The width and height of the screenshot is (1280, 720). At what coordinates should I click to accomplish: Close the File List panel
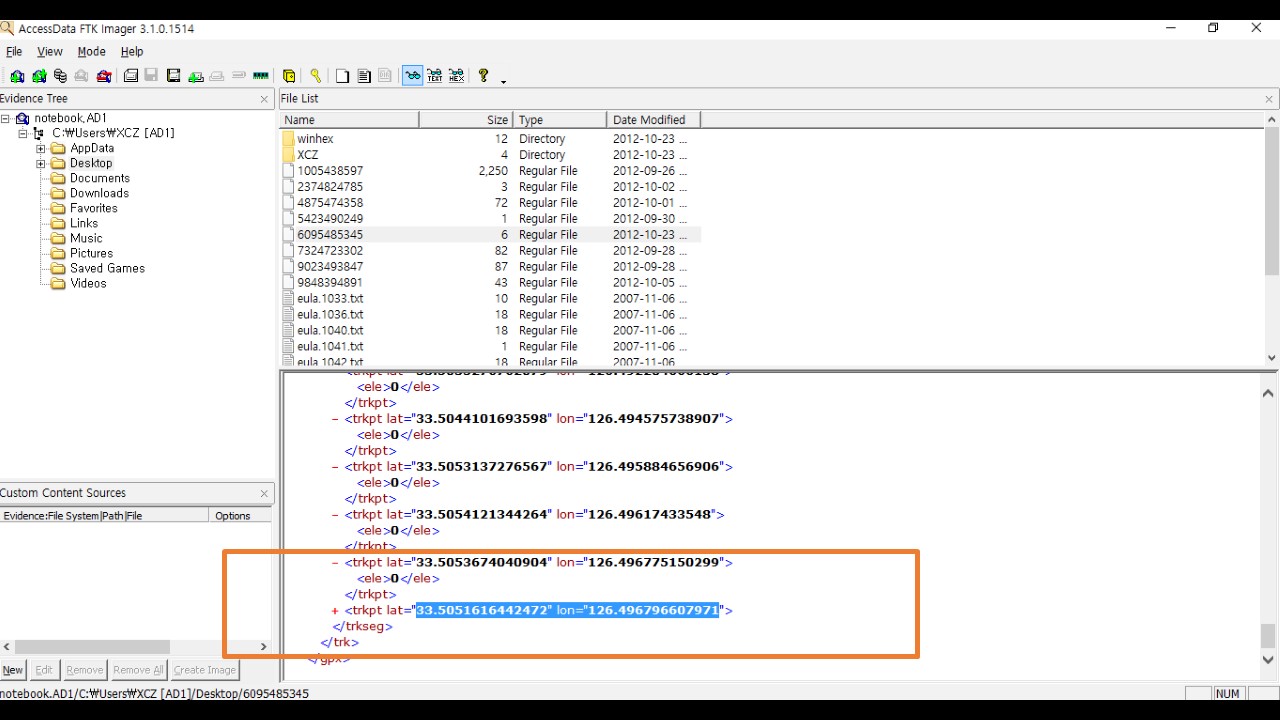[1269, 99]
